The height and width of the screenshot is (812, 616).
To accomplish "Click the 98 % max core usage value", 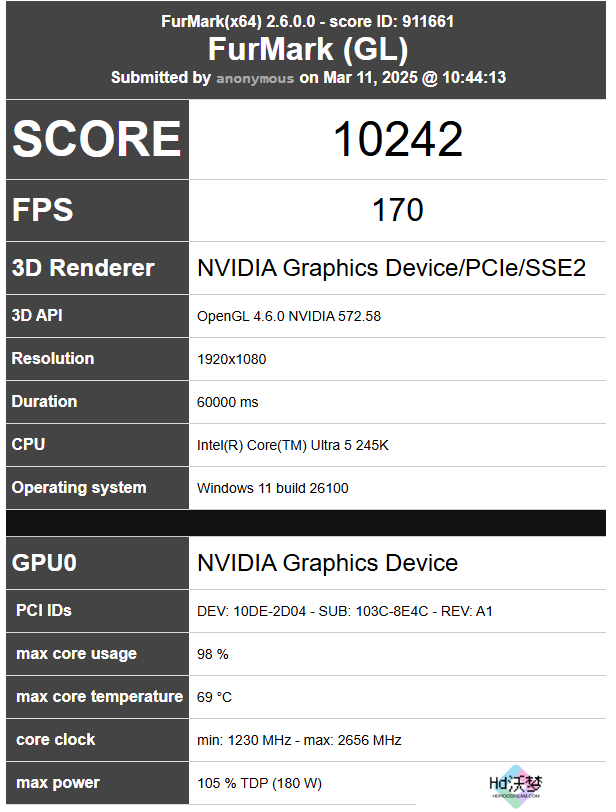I will click(212, 655).
